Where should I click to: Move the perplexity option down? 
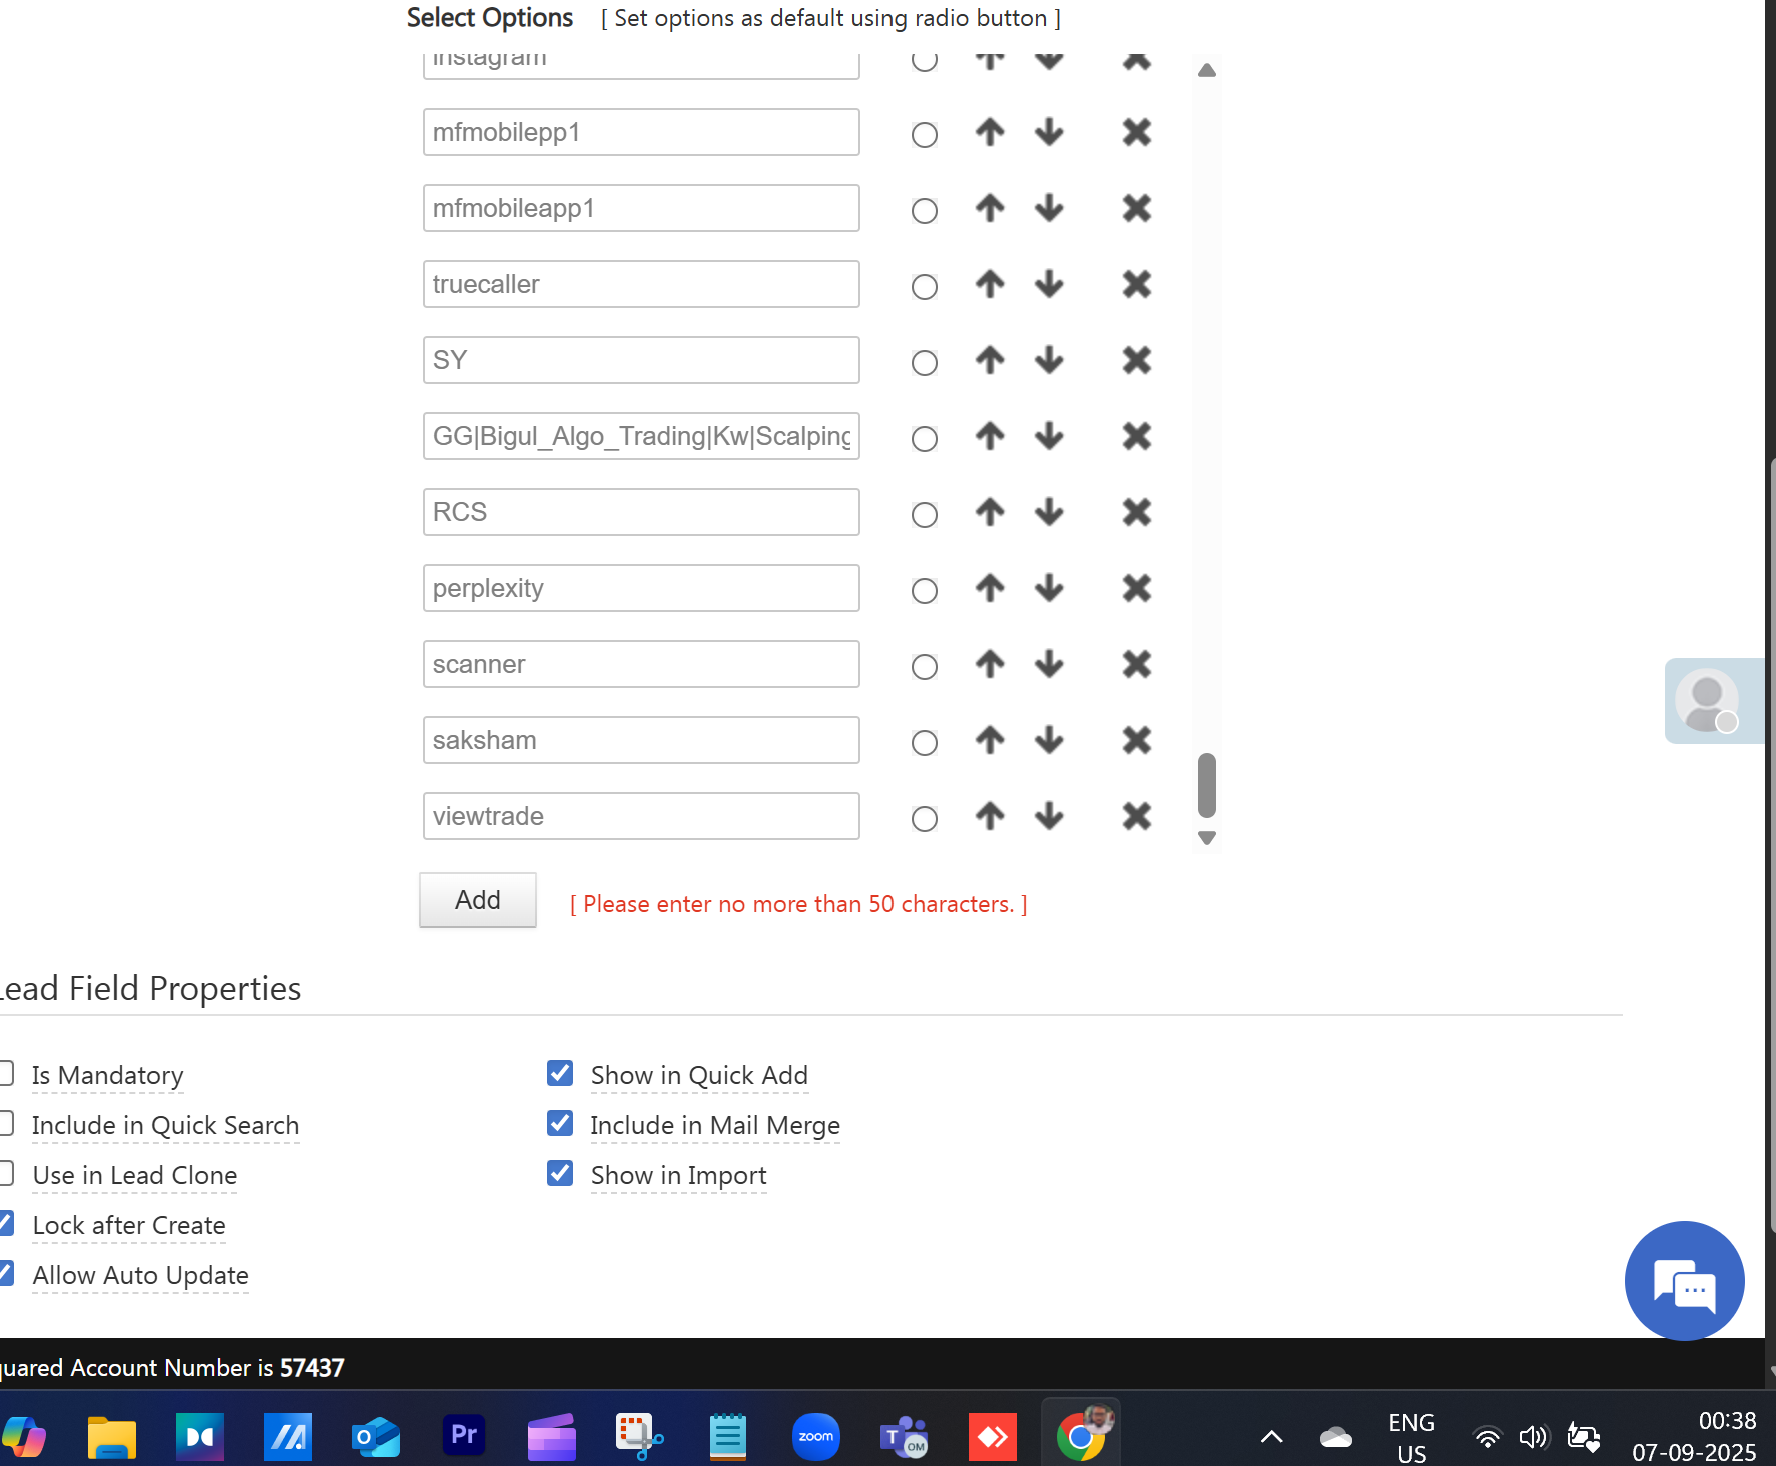pyautogui.click(x=1049, y=588)
